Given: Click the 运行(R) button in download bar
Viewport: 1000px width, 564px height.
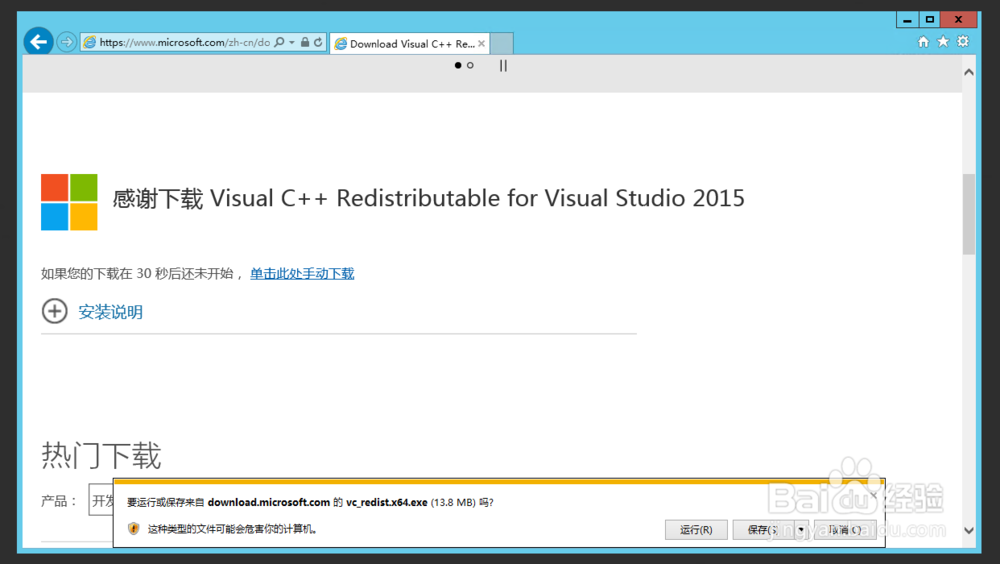Looking at the screenshot, I should [696, 530].
